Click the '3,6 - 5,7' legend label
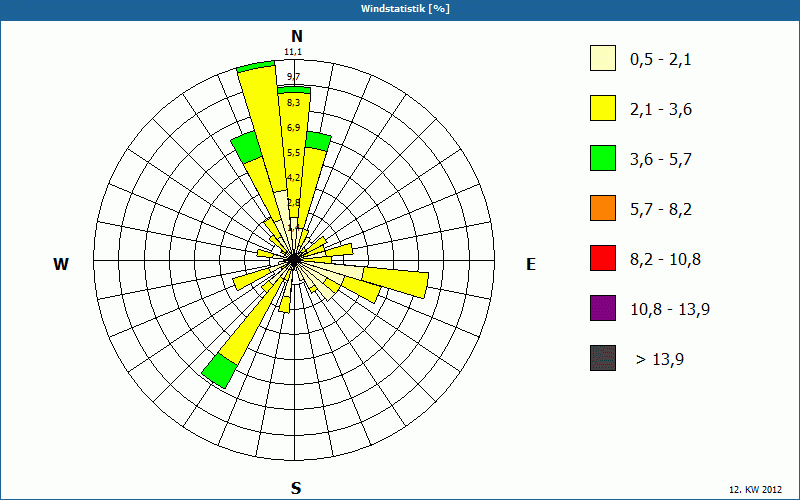 [x=661, y=160]
